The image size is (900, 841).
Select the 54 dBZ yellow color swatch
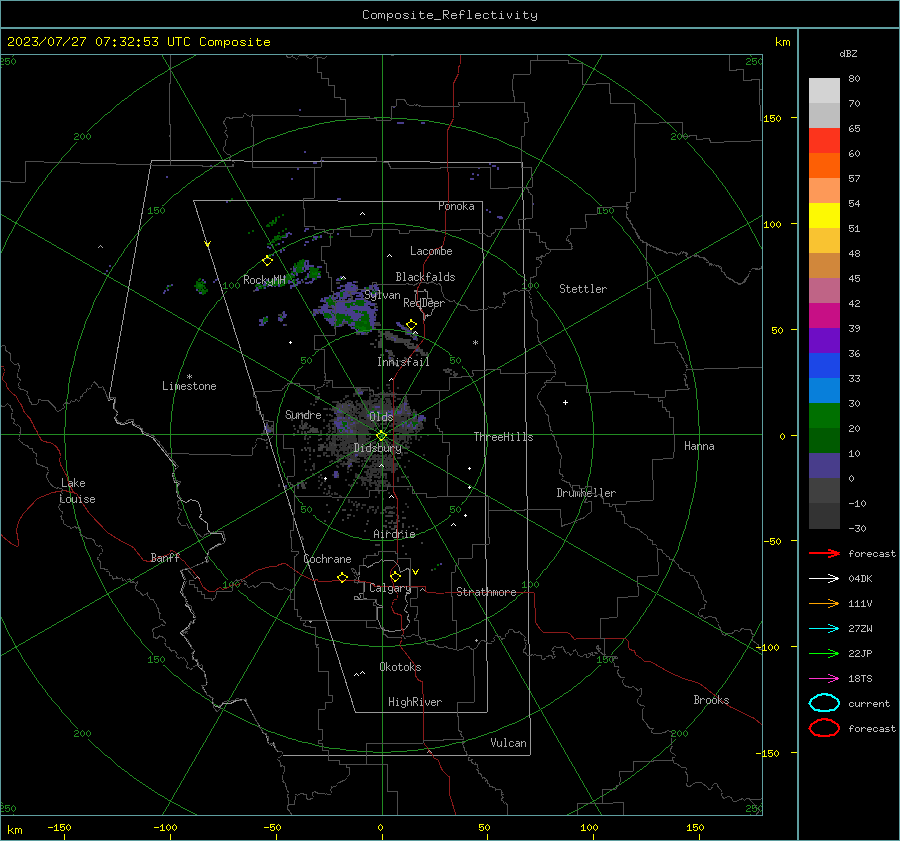pos(824,215)
